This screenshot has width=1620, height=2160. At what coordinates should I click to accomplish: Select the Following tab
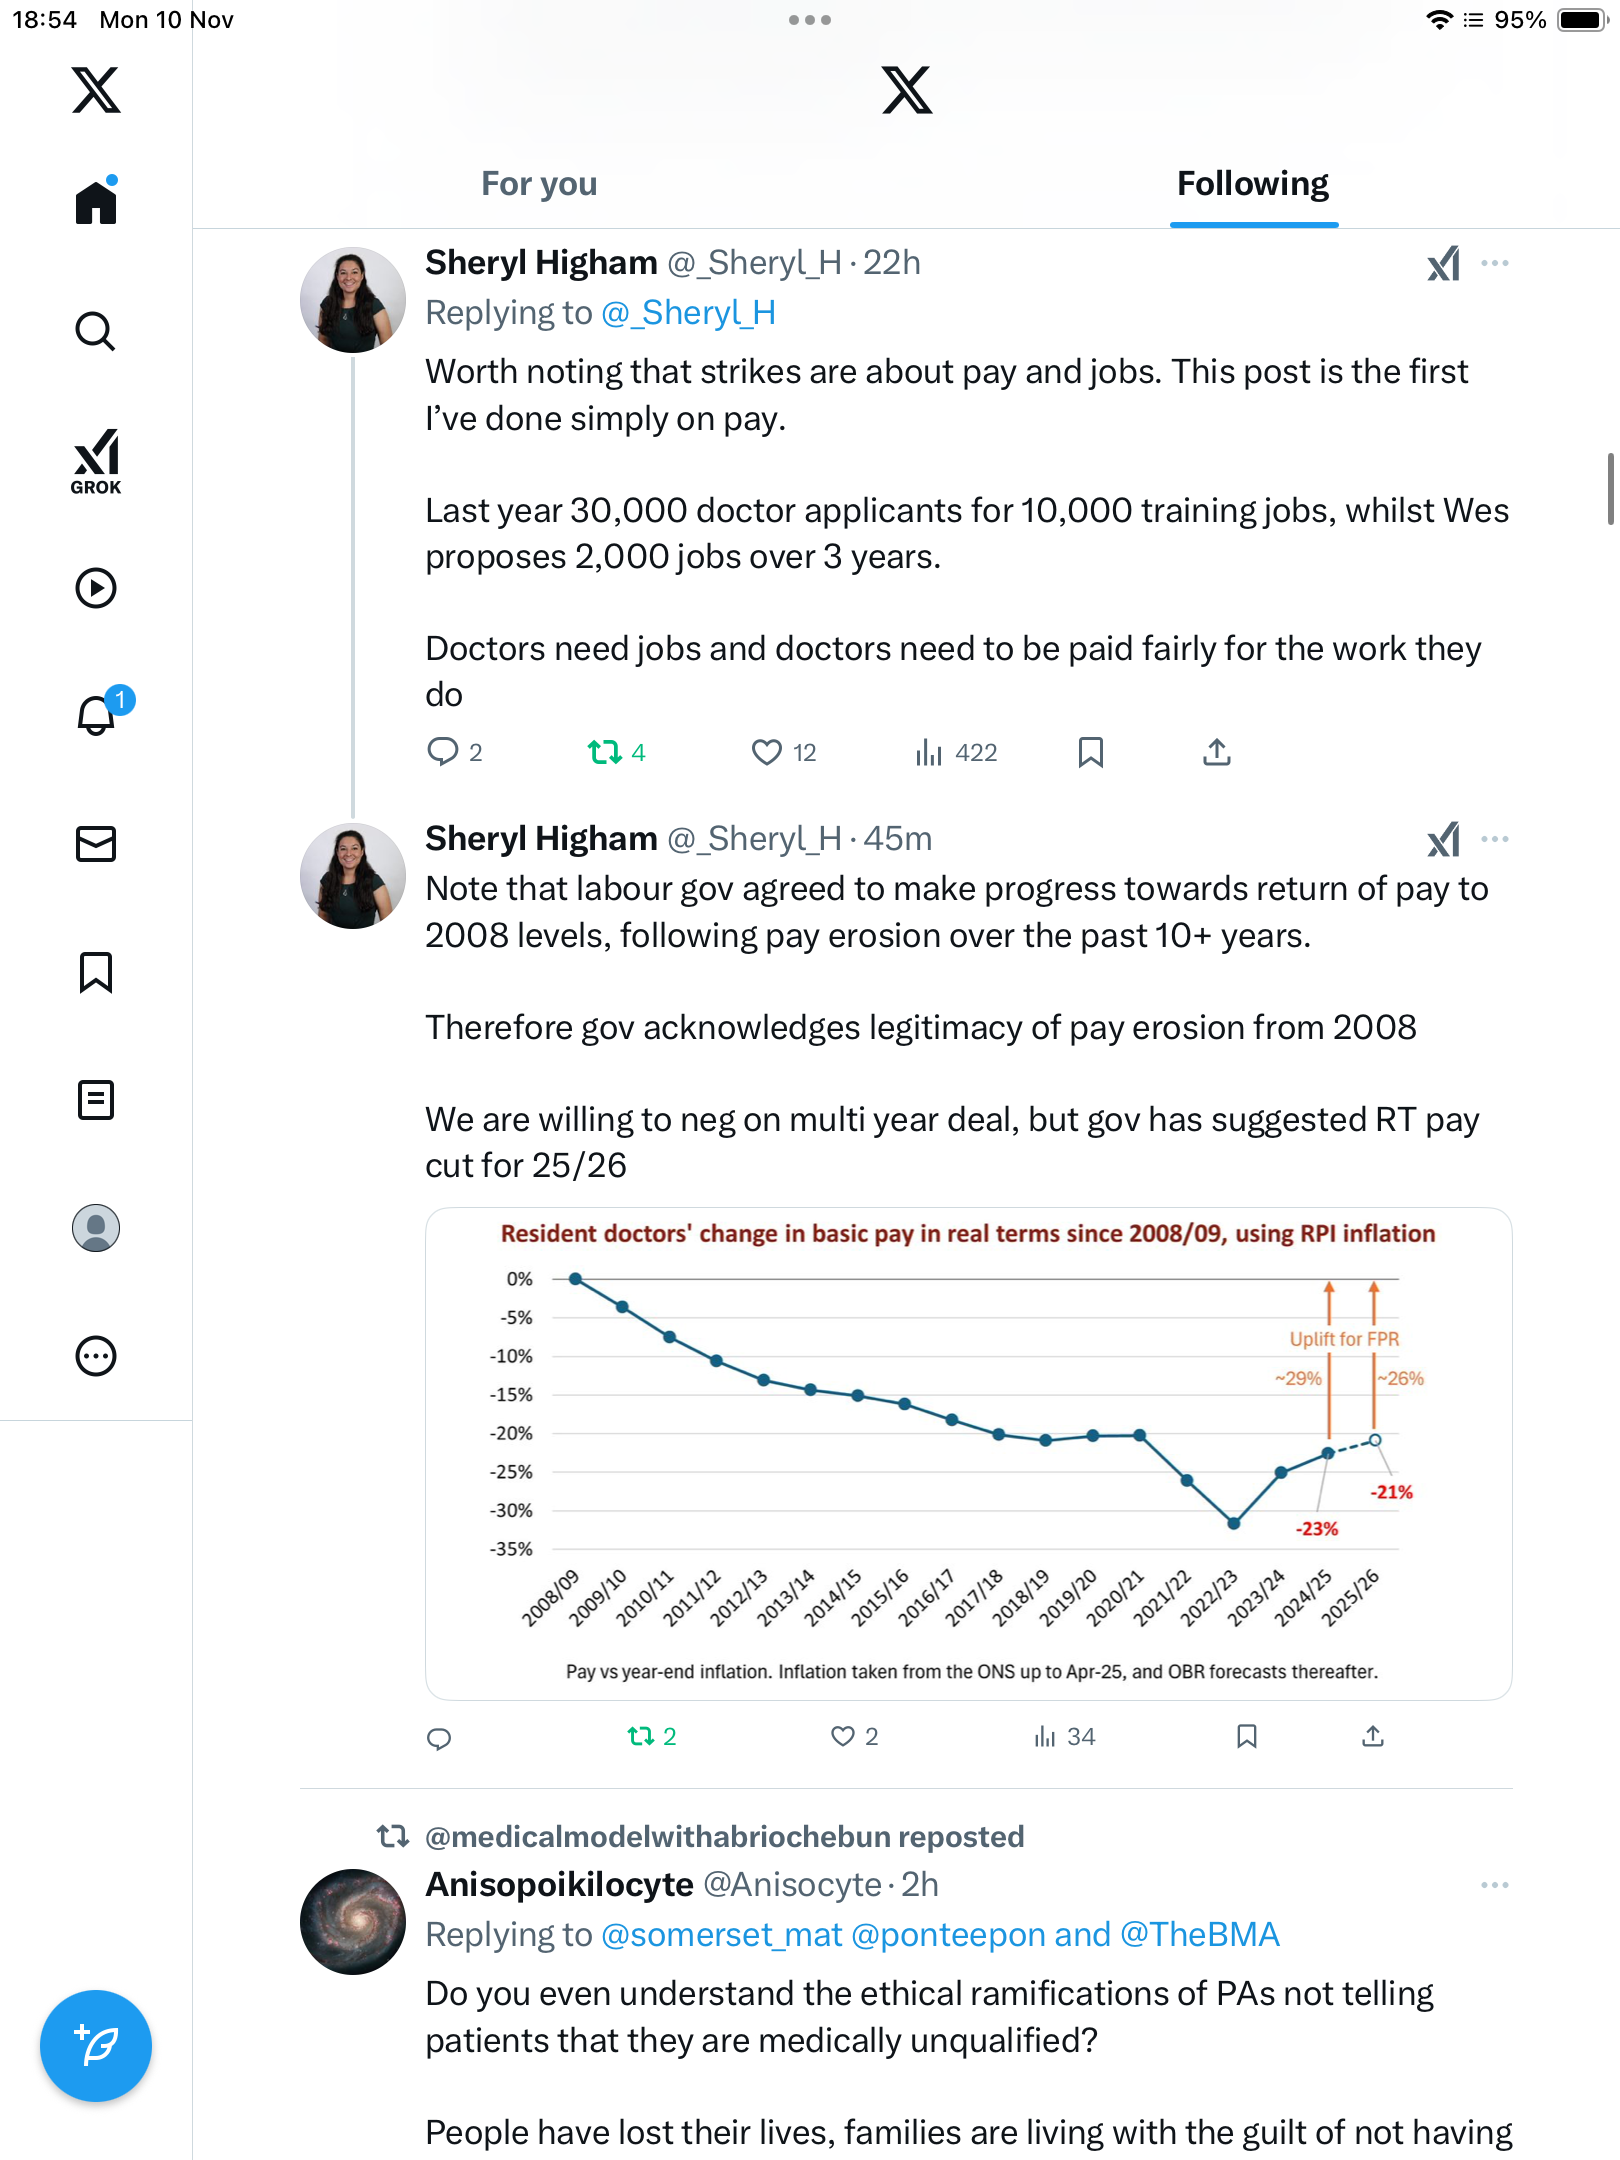[1253, 184]
